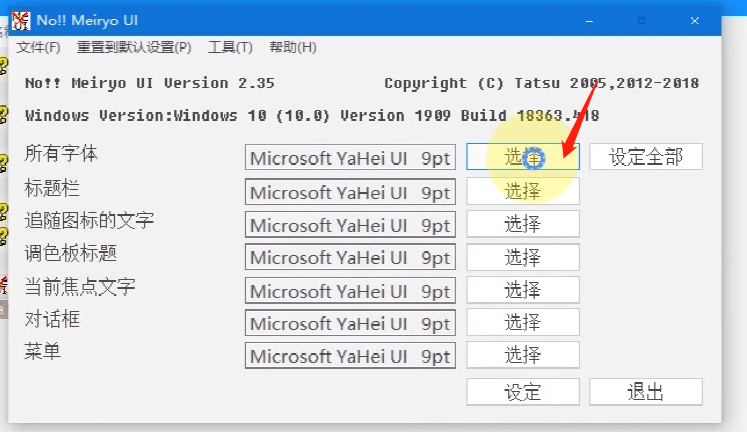Screen dimensions: 747x432
Task: Close the No!! Meiryo UI window
Action: (x=695, y=21)
